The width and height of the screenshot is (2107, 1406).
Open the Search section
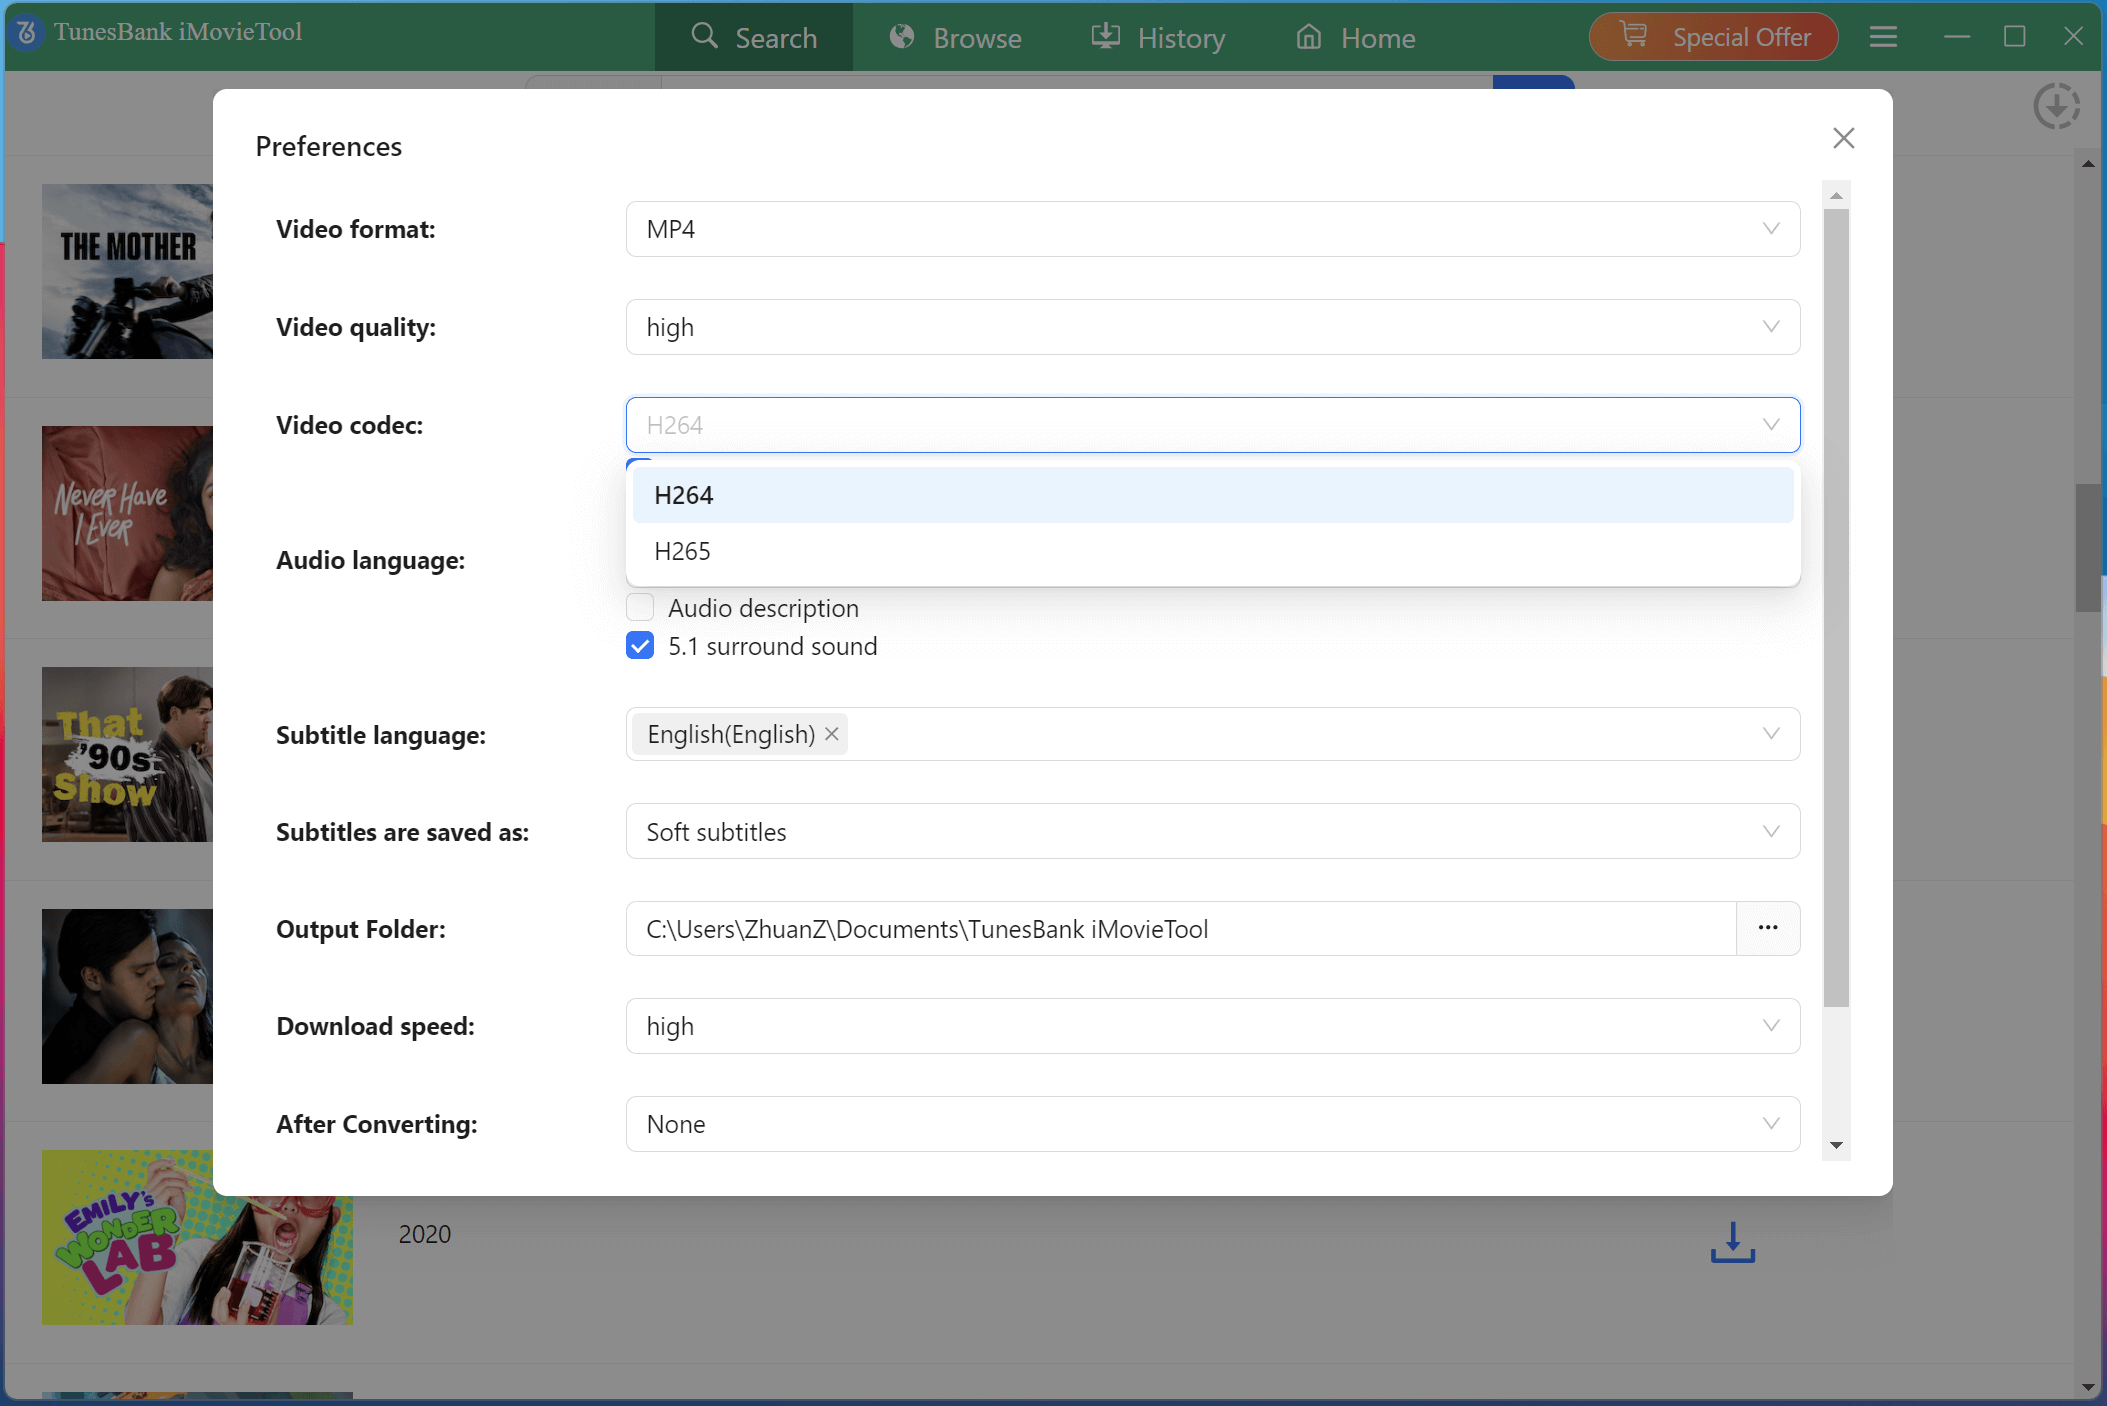coord(754,37)
